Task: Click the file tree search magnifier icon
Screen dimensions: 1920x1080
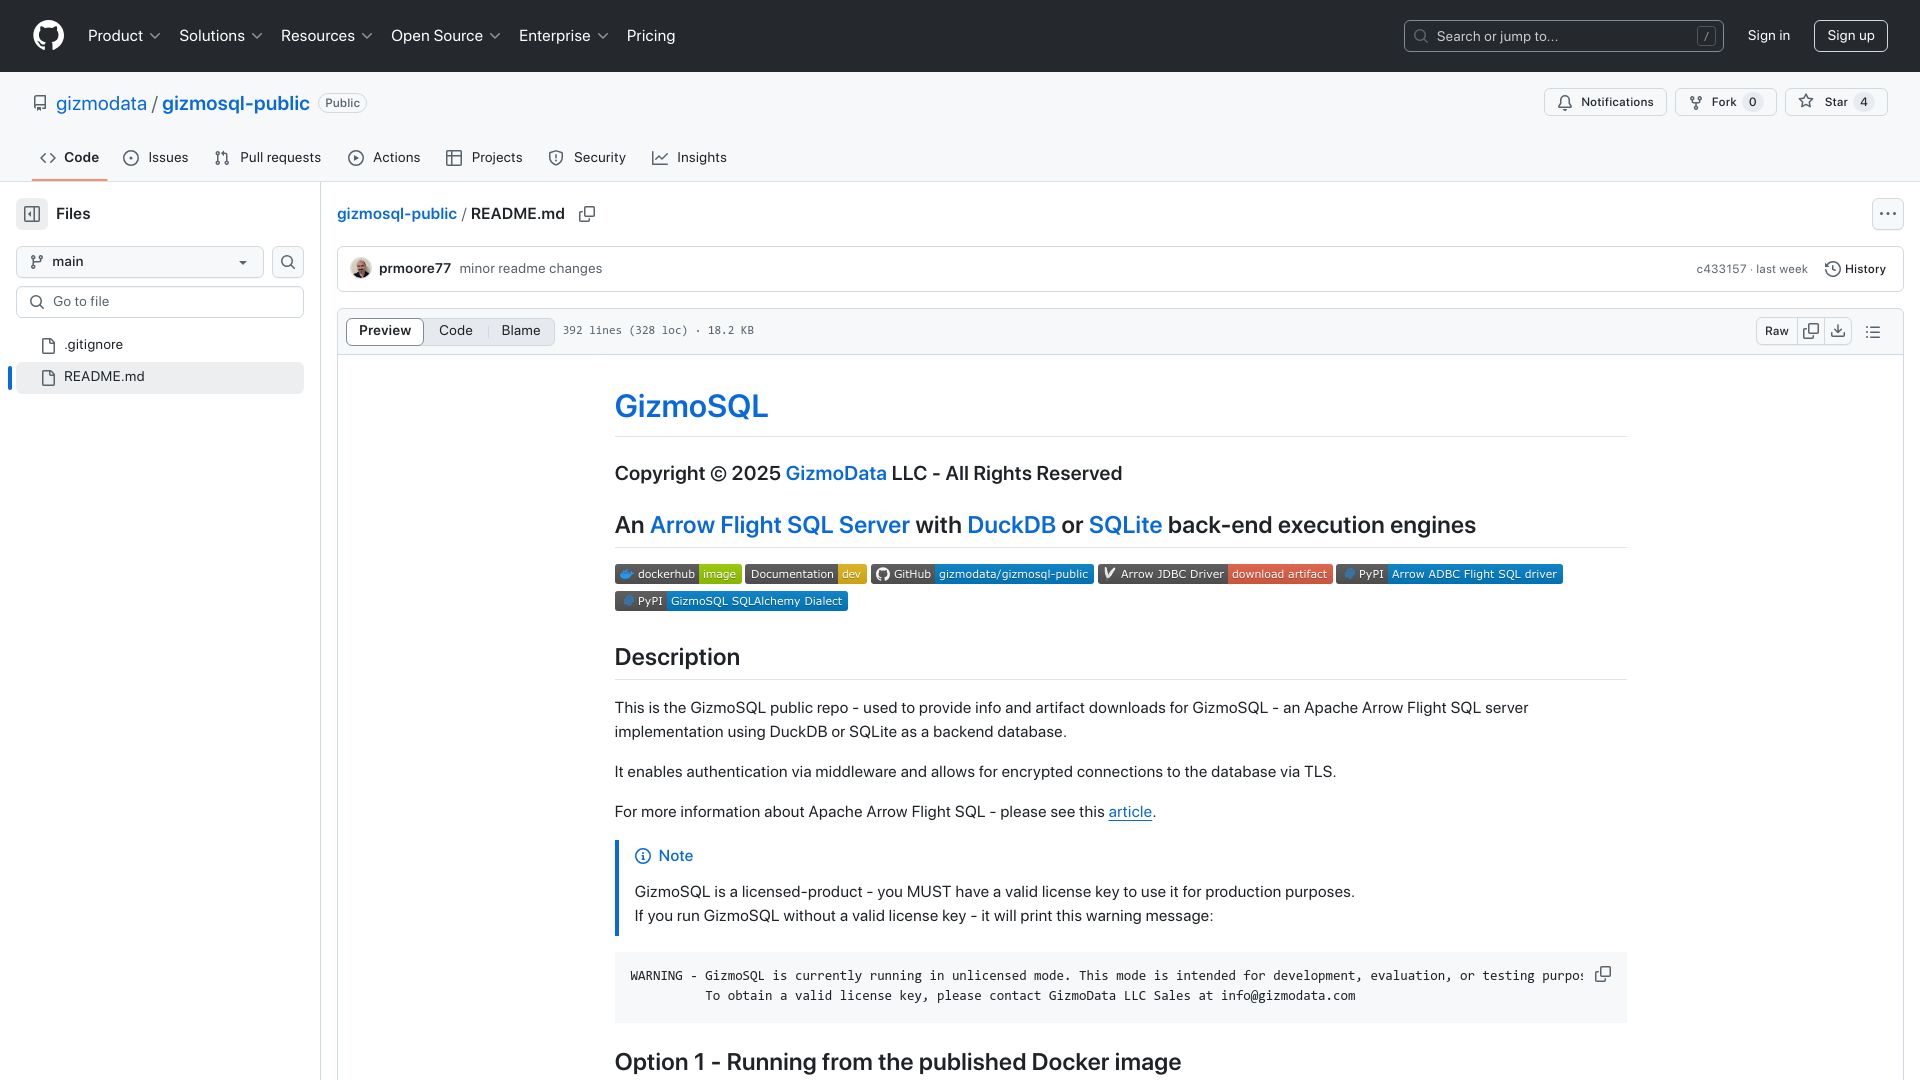Action: (288, 262)
